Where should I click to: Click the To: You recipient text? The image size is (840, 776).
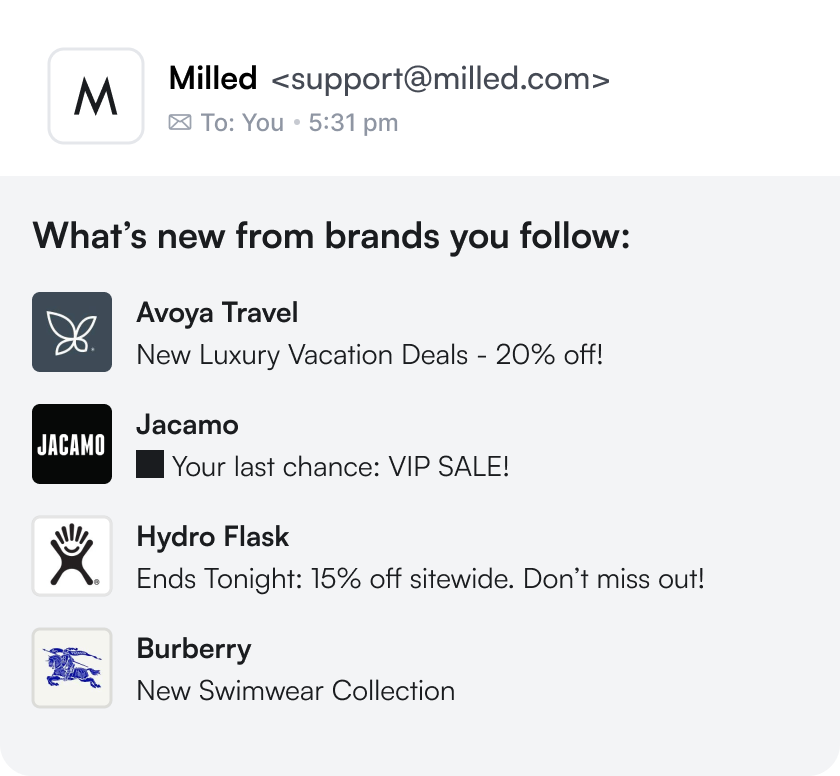[x=242, y=123]
